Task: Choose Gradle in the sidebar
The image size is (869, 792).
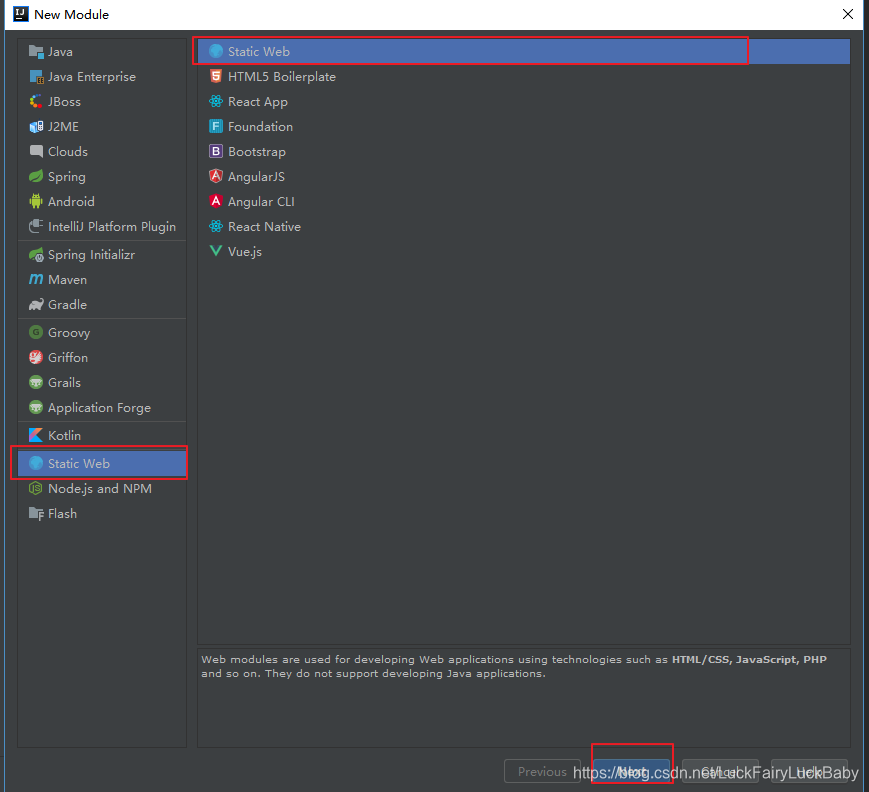Action: (102, 304)
